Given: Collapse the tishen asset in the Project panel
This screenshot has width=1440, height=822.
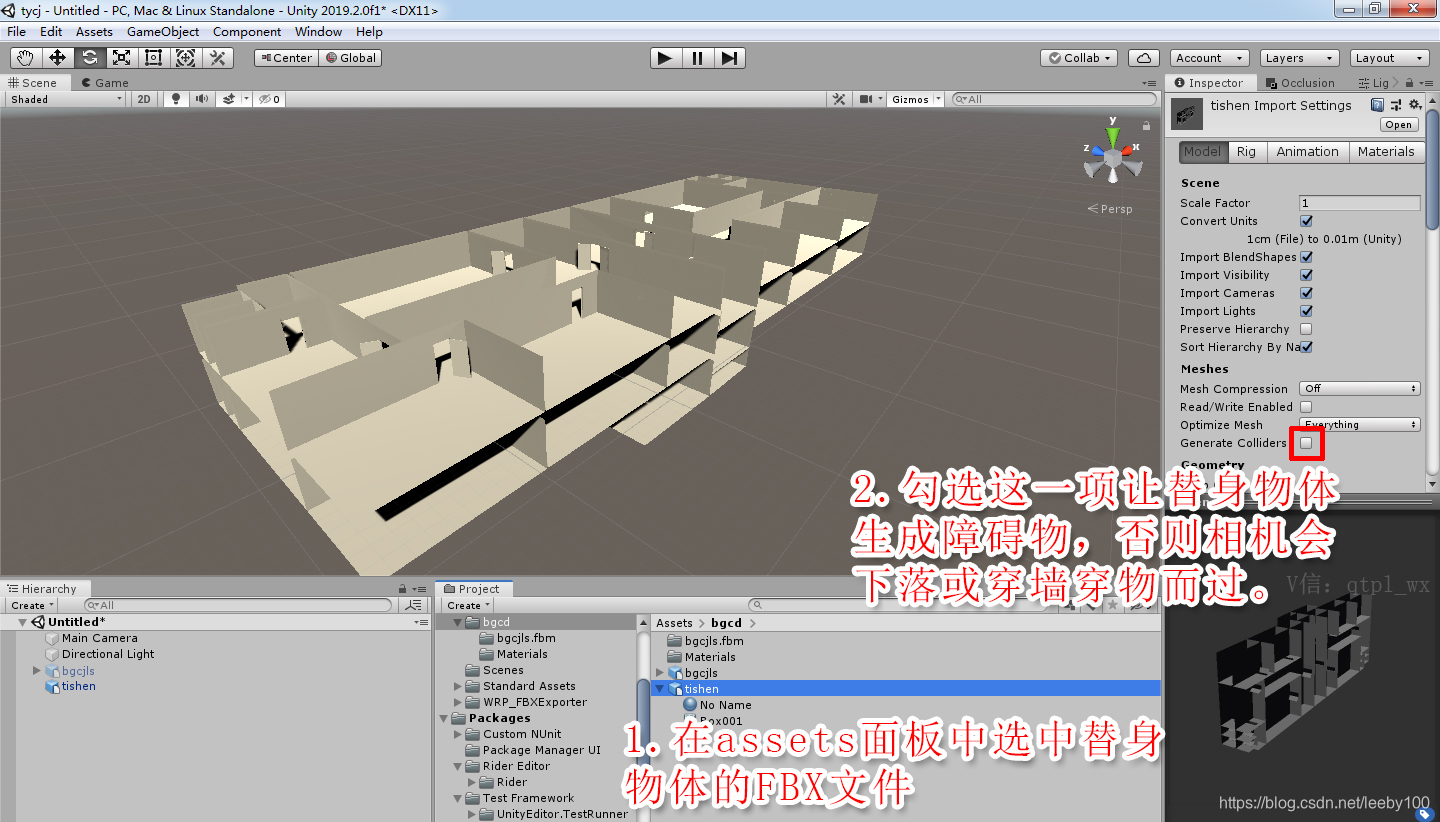Looking at the screenshot, I should point(658,689).
